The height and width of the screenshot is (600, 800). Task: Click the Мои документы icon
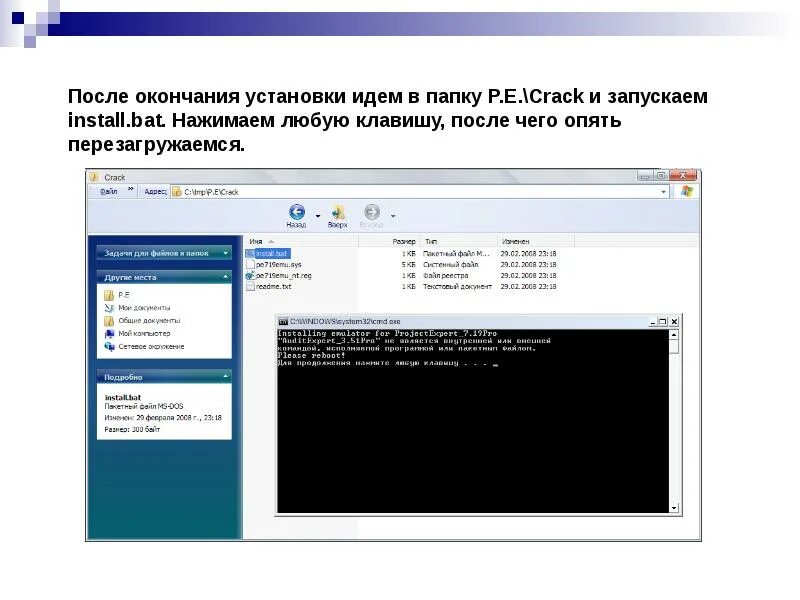109,308
